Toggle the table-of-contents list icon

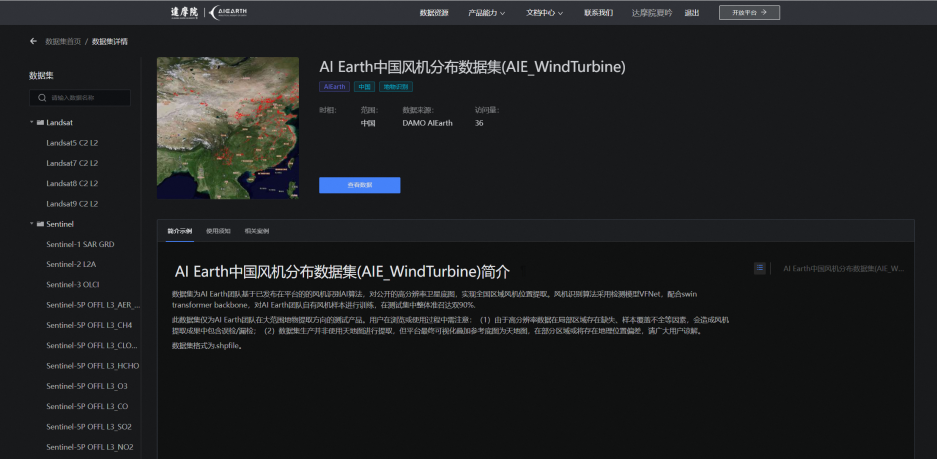760,268
